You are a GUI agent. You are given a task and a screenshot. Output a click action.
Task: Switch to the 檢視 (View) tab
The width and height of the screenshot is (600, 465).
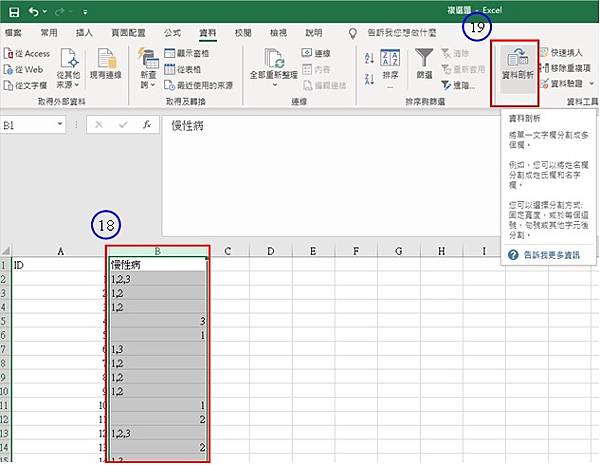278,33
